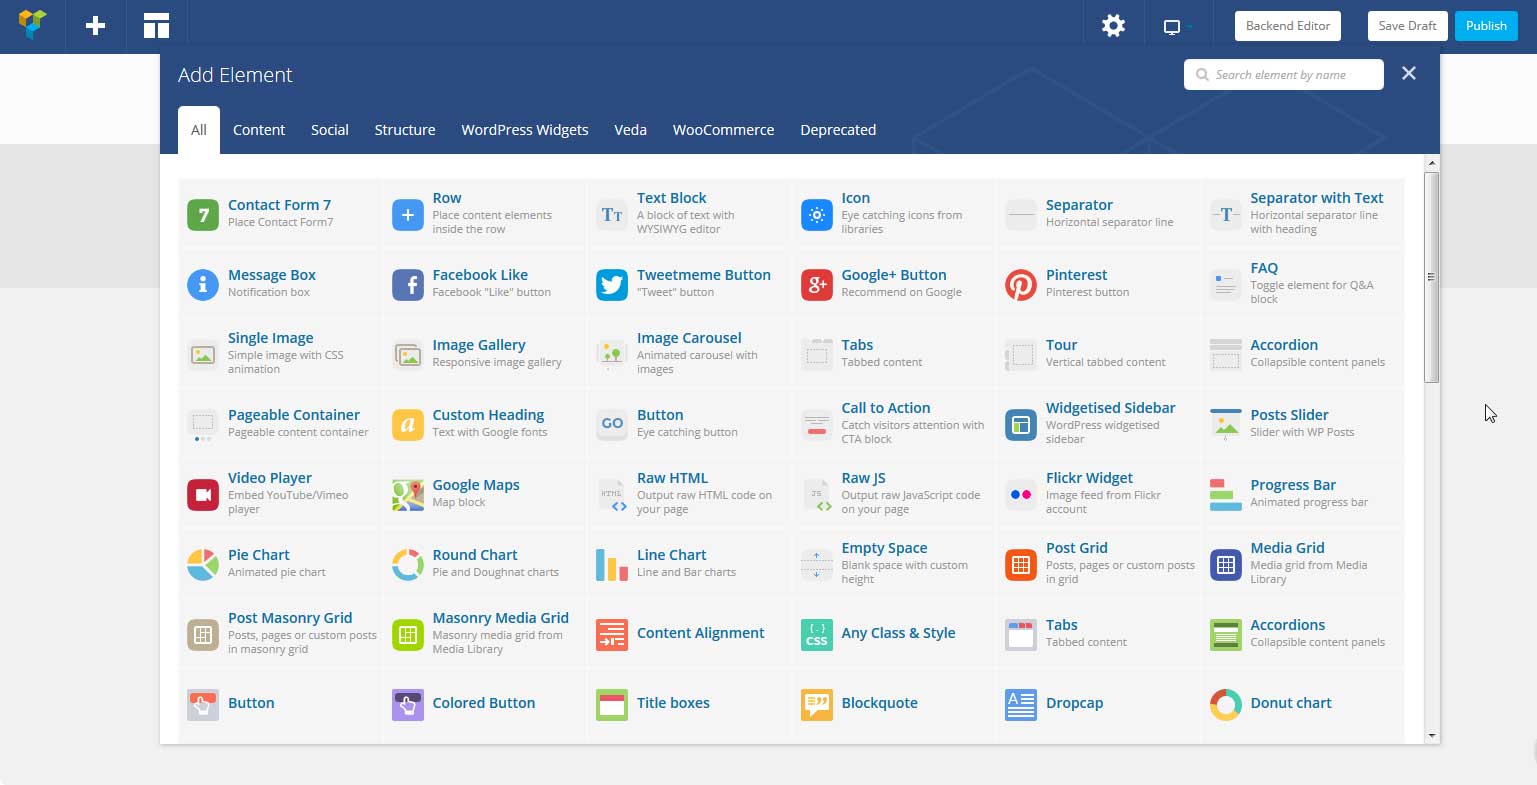This screenshot has width=1537, height=785.
Task: Open the Social tab
Action: (330, 130)
